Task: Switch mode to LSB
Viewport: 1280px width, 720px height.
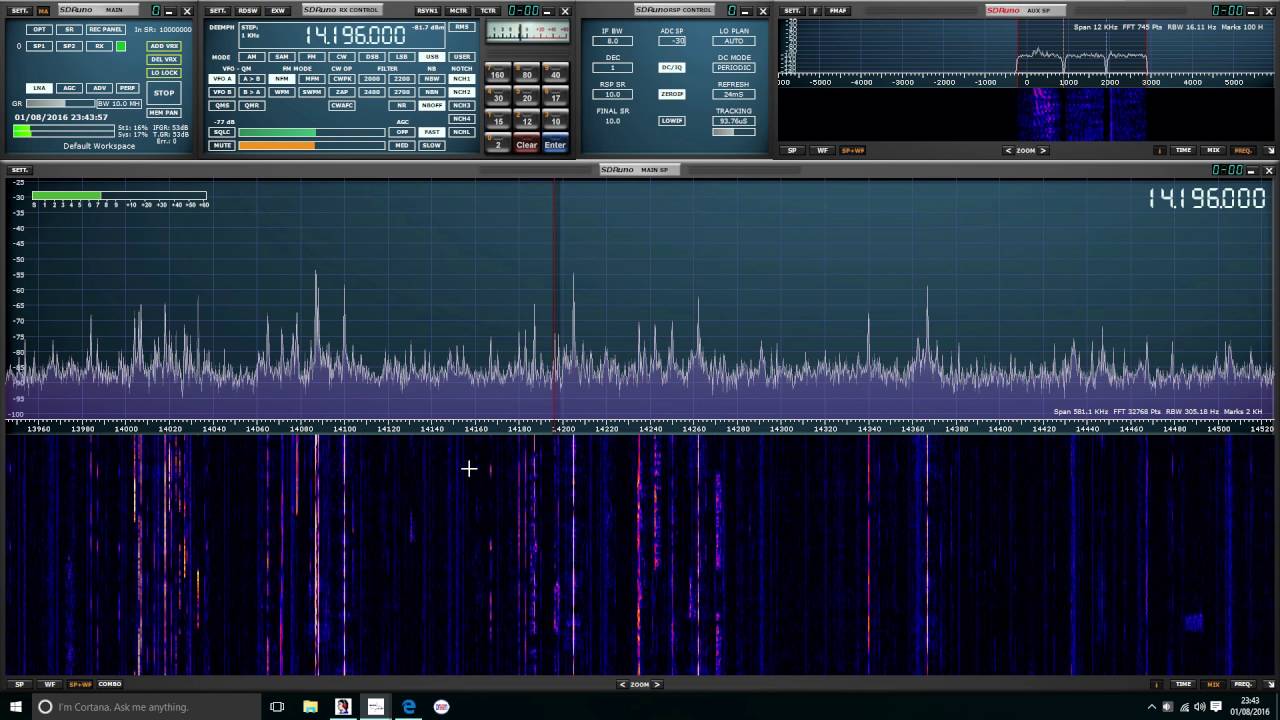Action: click(x=401, y=57)
